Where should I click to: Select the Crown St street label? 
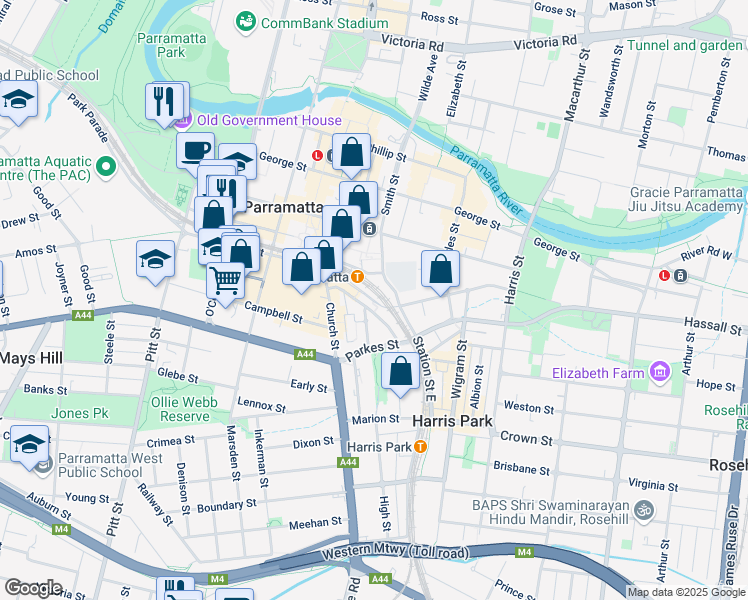point(526,438)
